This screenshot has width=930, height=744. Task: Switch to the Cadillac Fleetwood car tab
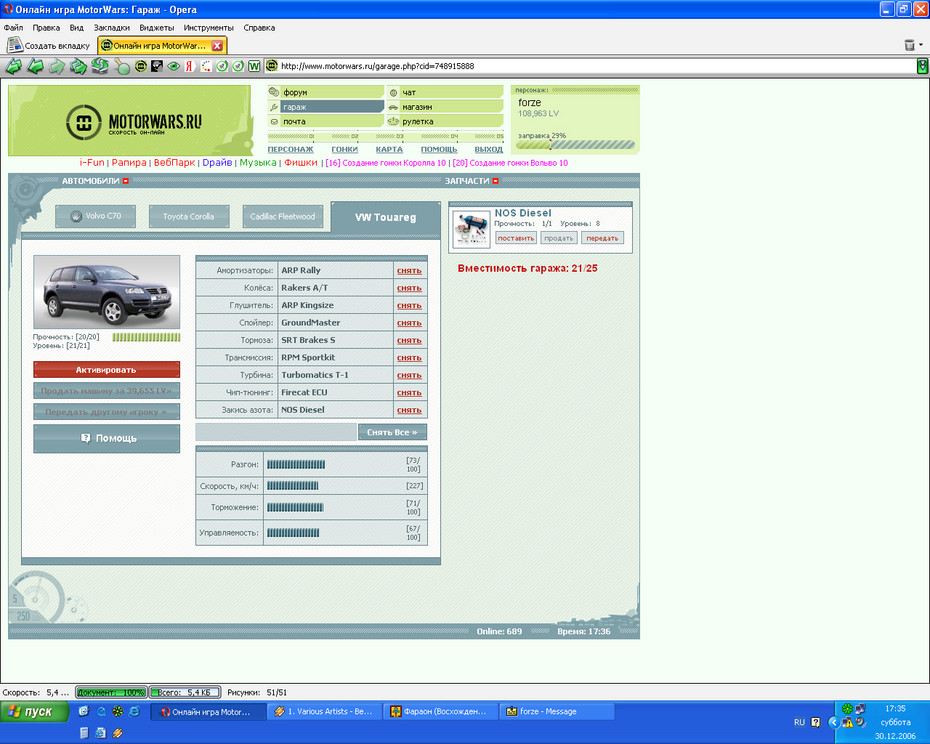tap(282, 217)
